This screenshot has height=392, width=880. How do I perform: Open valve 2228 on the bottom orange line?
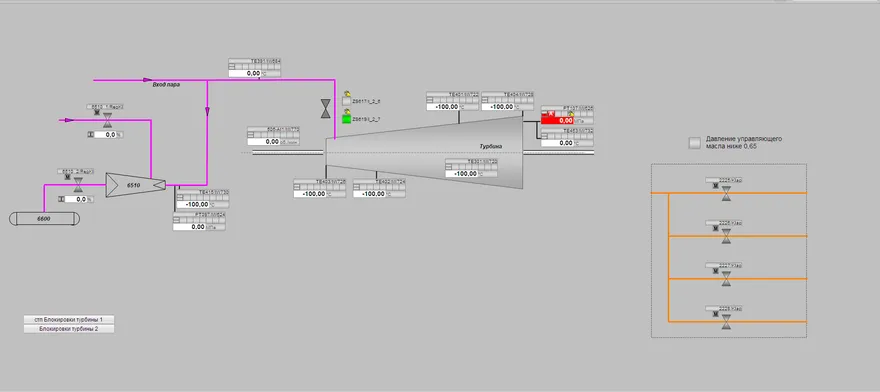[726, 321]
